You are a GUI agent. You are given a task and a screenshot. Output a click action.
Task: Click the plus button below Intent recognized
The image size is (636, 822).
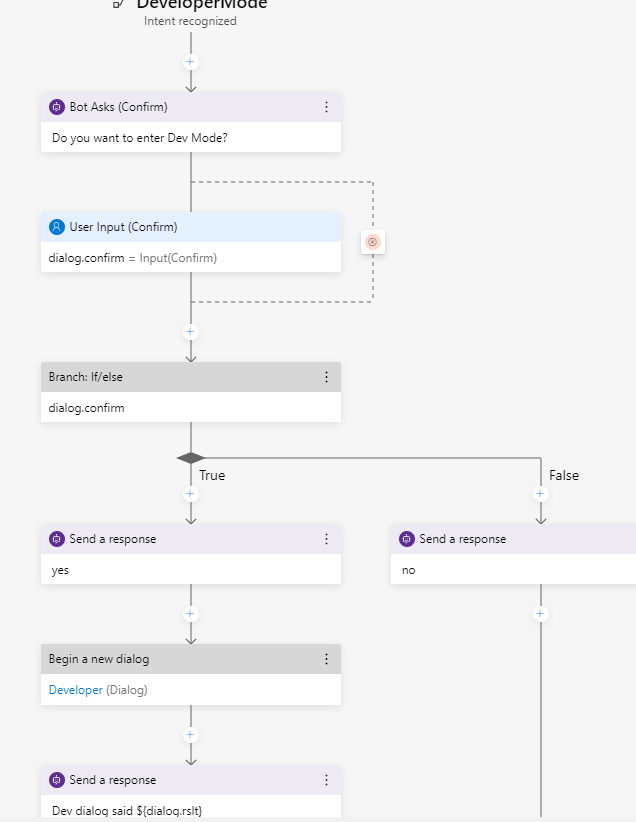click(x=190, y=62)
